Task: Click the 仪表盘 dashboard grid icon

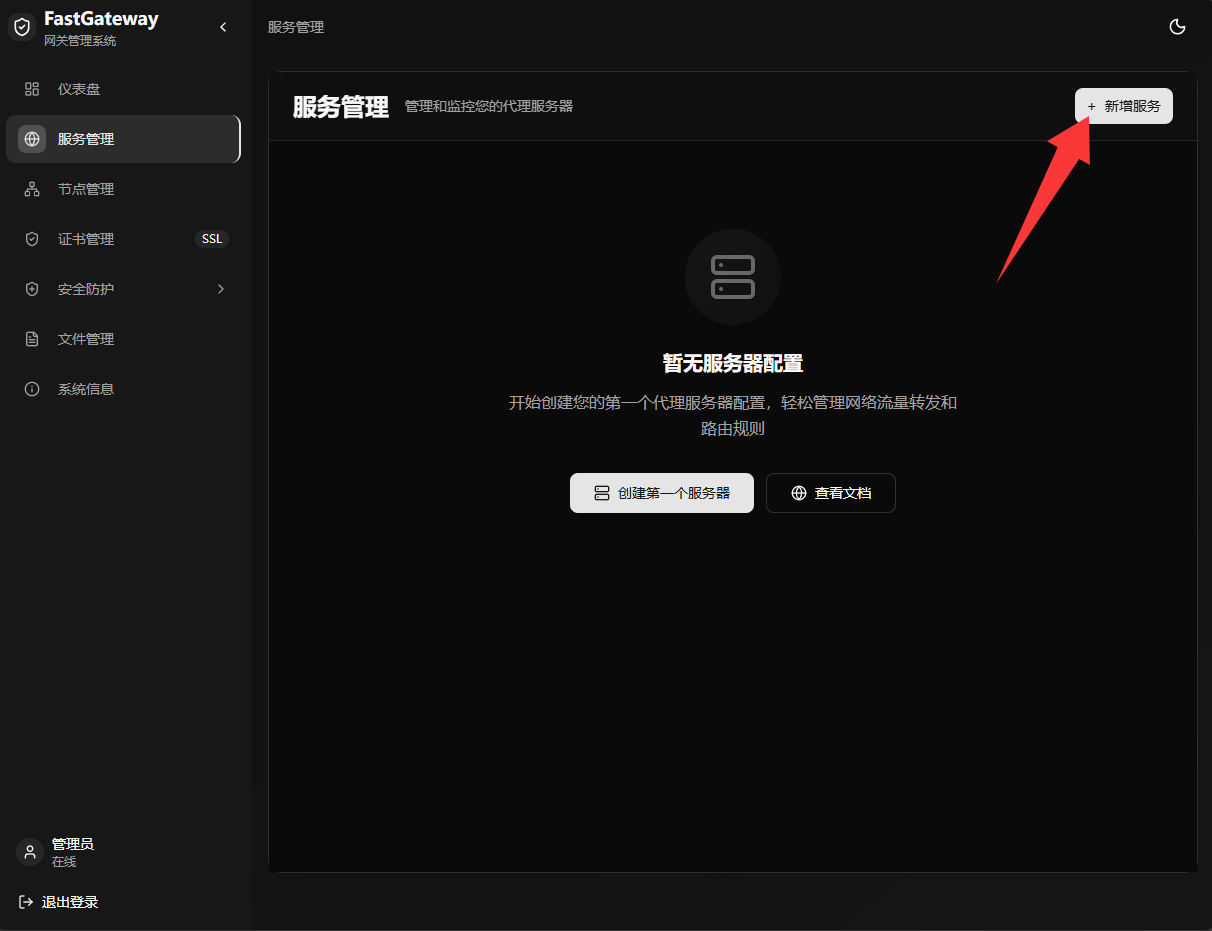Action: click(x=32, y=89)
